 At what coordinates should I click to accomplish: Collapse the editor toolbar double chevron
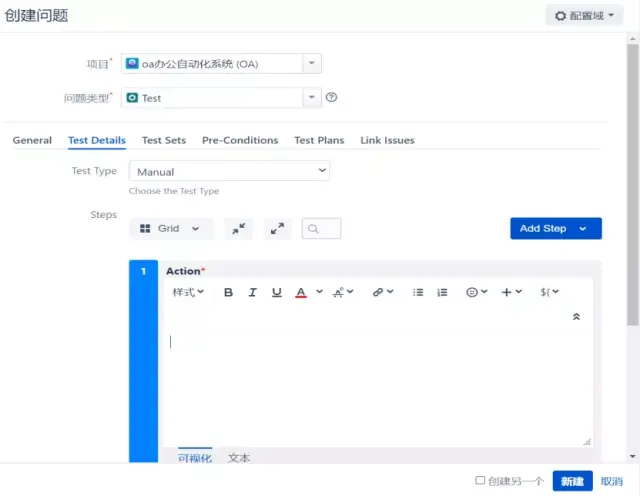click(x=576, y=316)
